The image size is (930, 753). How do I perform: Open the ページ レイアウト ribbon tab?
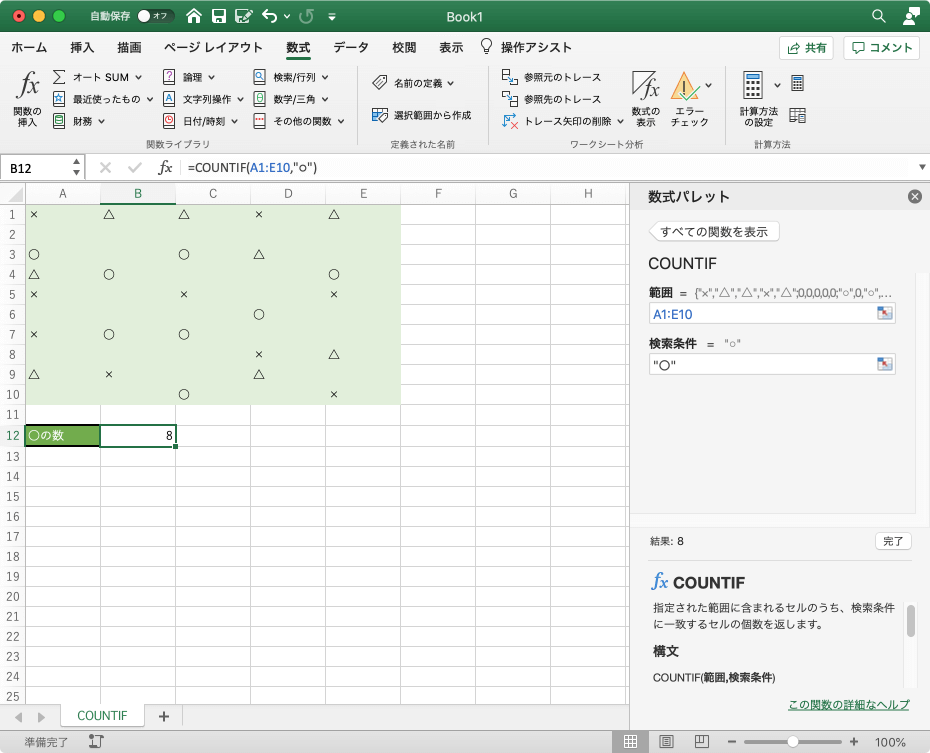coord(213,47)
